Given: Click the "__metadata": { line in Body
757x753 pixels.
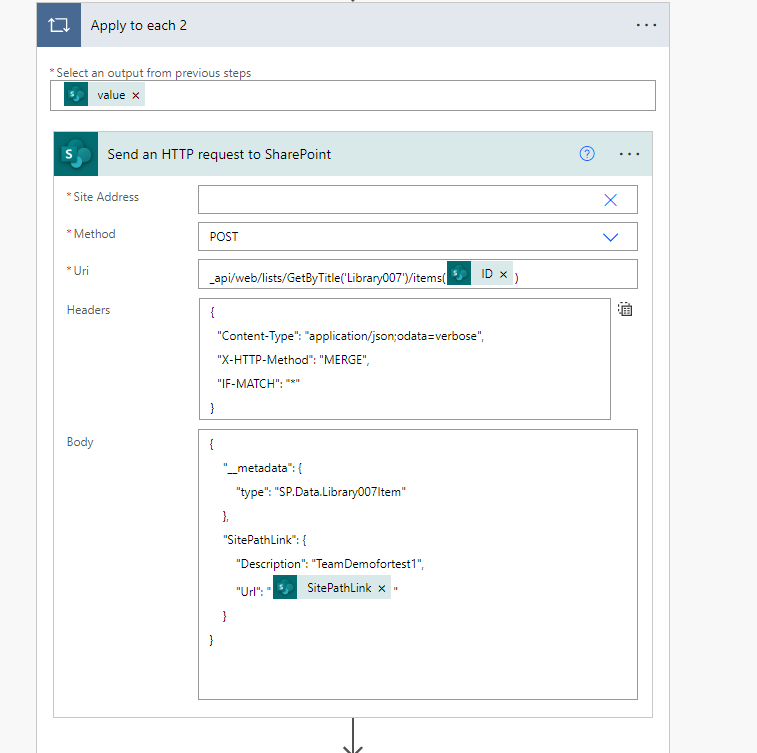Looking at the screenshot, I should pos(263,468).
